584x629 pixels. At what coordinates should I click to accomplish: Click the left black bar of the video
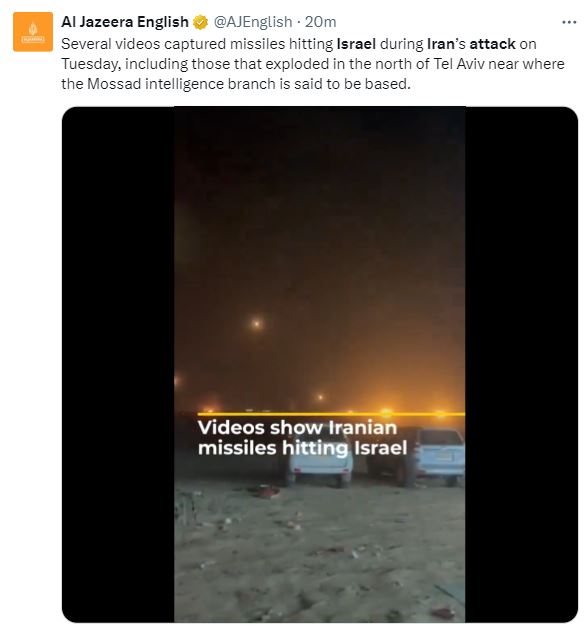point(118,364)
